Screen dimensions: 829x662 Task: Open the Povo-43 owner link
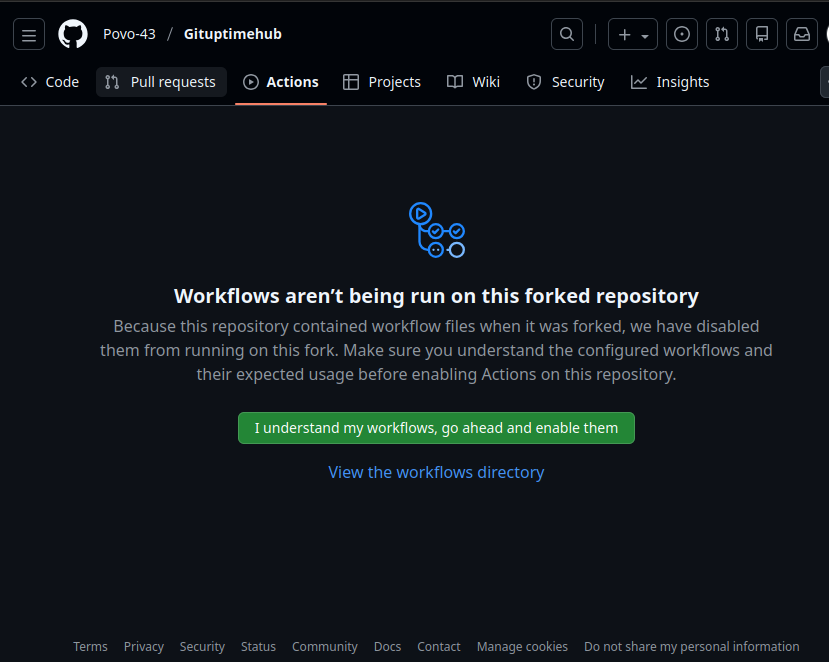[x=129, y=34]
